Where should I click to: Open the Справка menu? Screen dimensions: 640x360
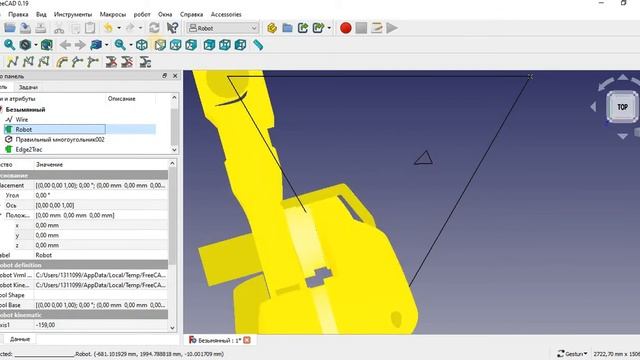click(191, 14)
